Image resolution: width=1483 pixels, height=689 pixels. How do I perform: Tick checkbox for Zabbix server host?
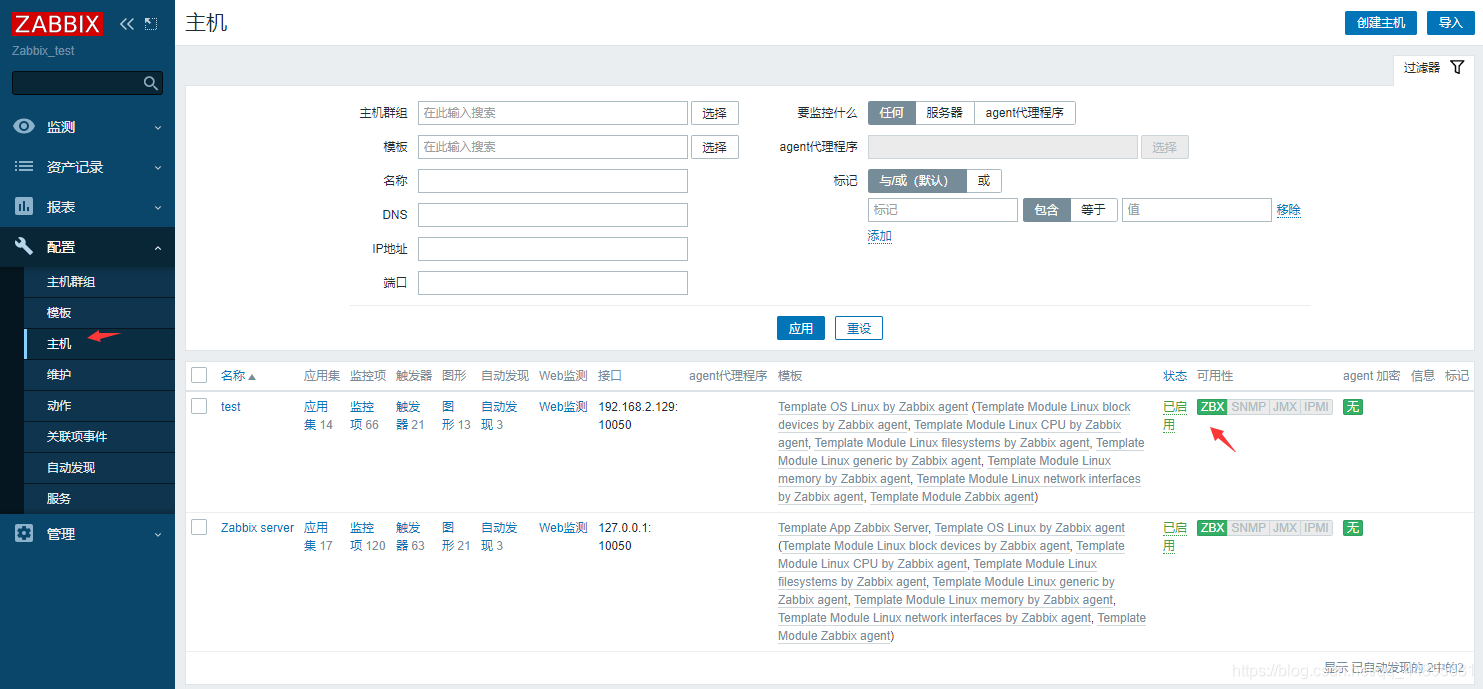(x=199, y=527)
